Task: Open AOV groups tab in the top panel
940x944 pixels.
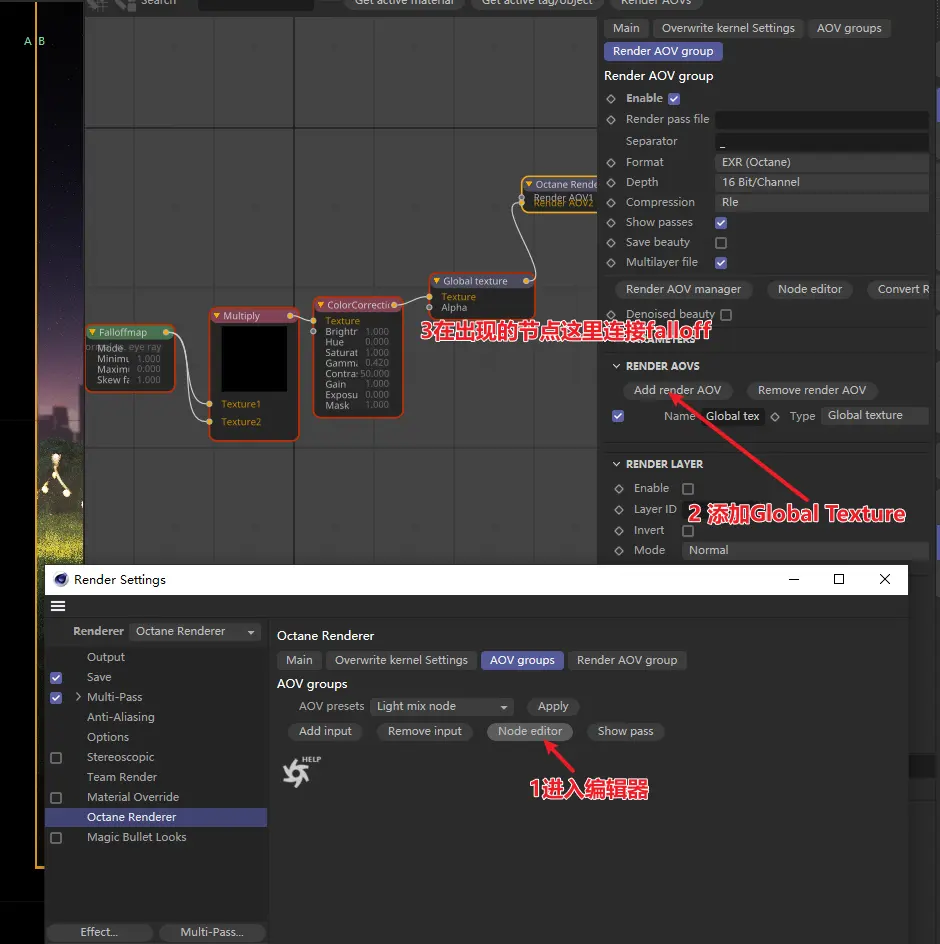Action: coord(849,28)
